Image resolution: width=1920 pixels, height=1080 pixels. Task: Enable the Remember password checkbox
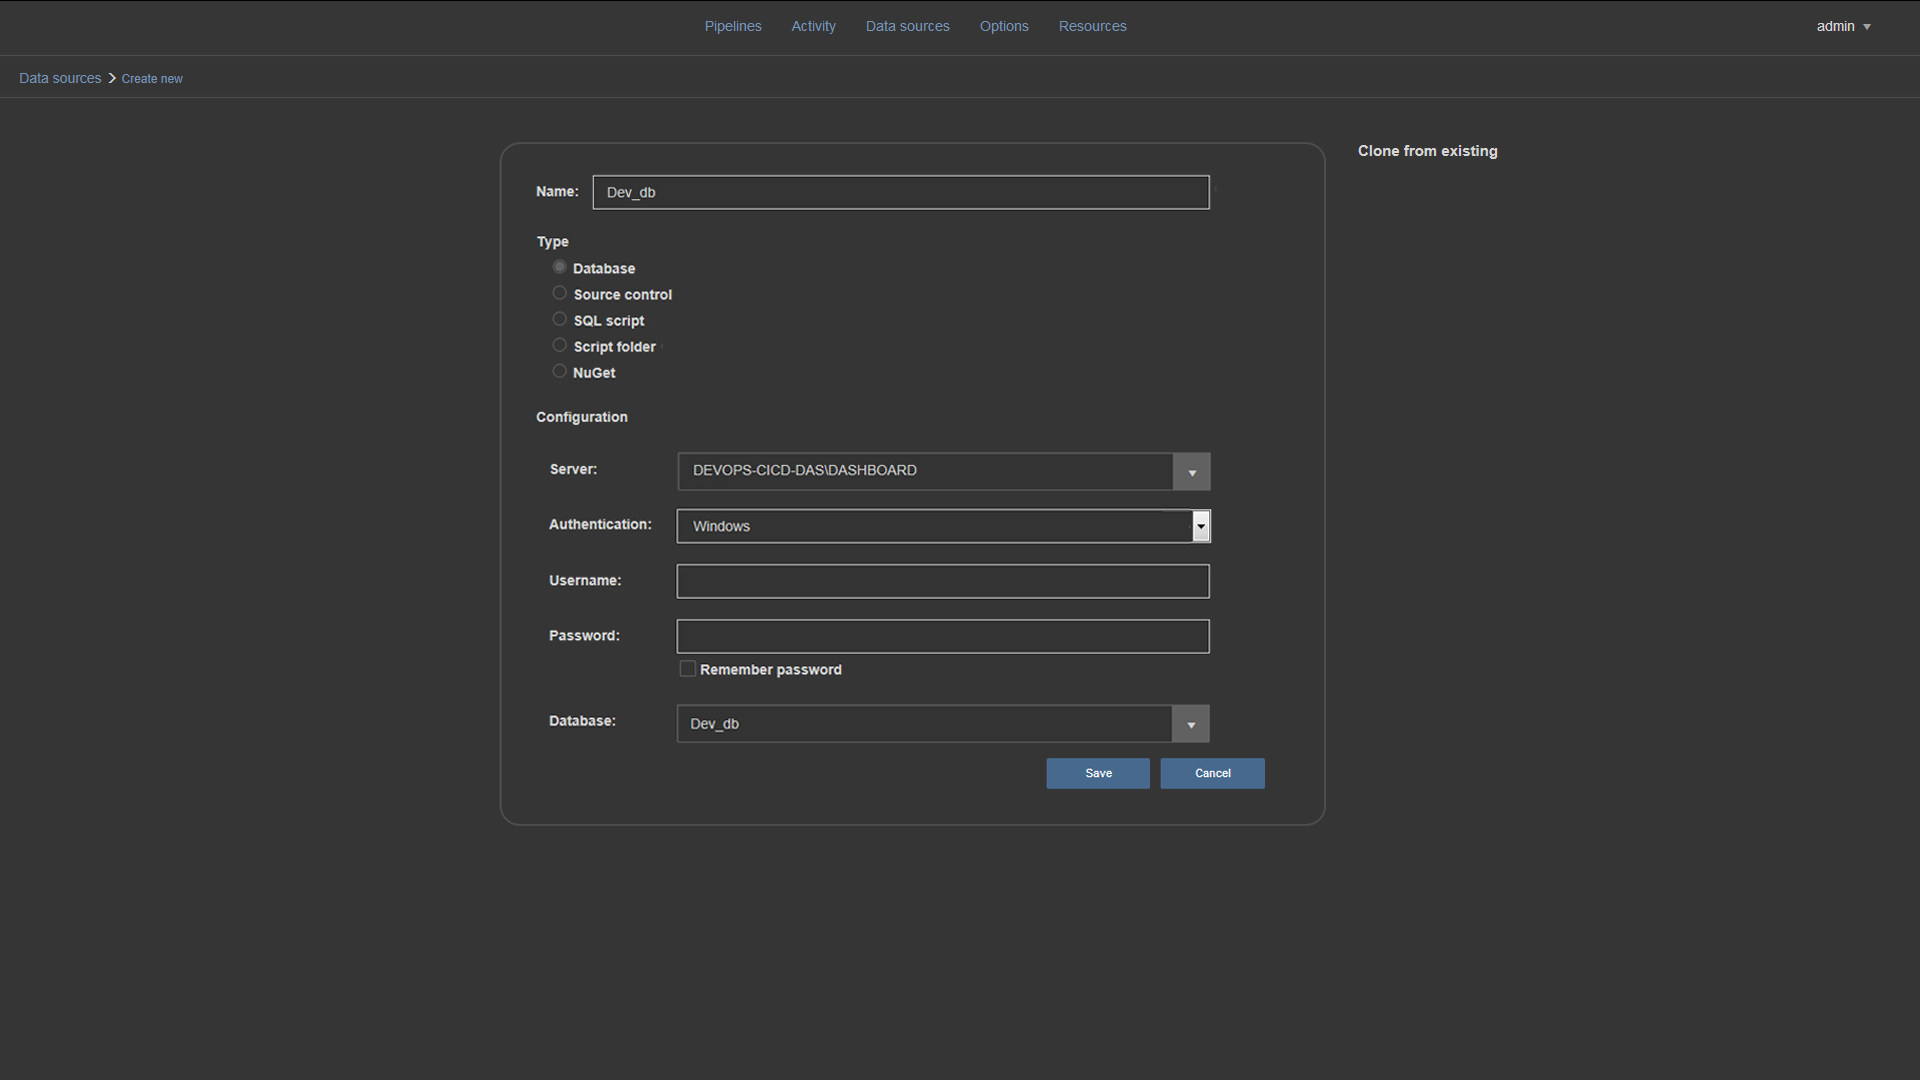click(688, 669)
